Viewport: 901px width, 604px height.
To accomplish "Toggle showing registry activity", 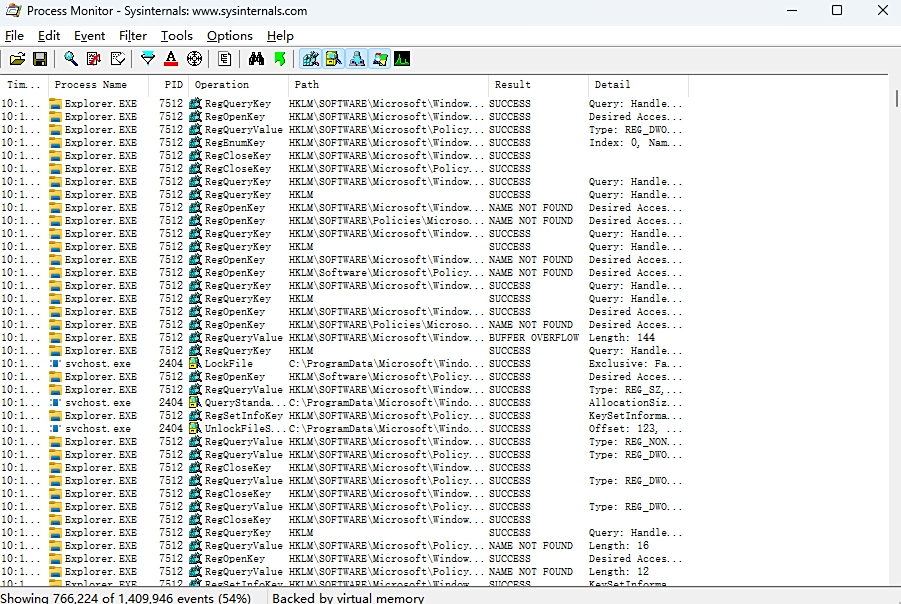I will pyautogui.click(x=310, y=58).
